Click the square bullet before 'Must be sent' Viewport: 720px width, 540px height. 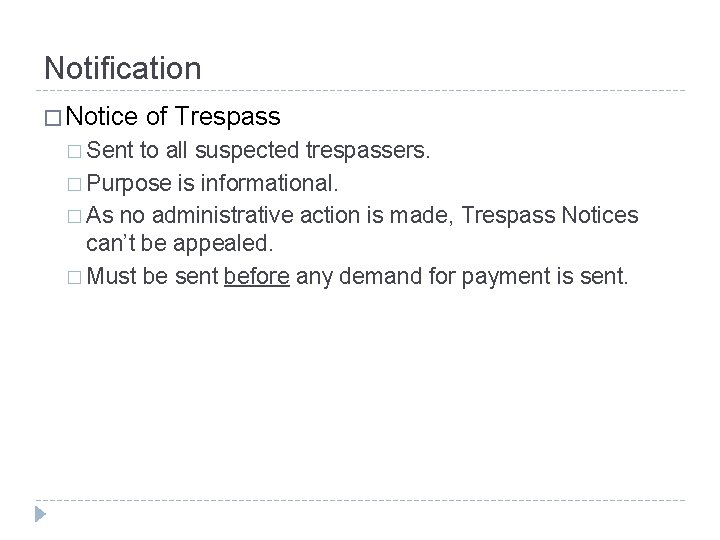pyautogui.click(x=74, y=275)
